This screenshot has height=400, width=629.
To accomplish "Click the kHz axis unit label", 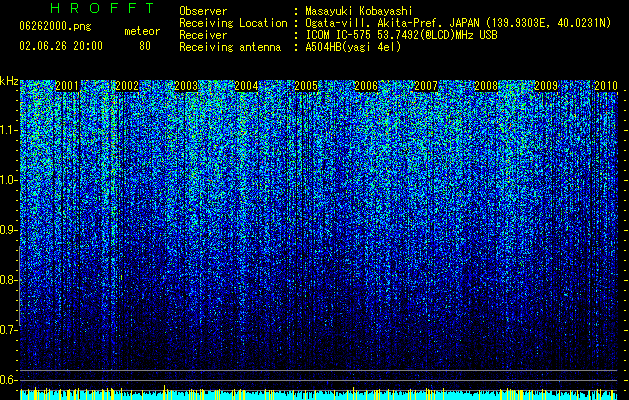I will pos(9,81).
